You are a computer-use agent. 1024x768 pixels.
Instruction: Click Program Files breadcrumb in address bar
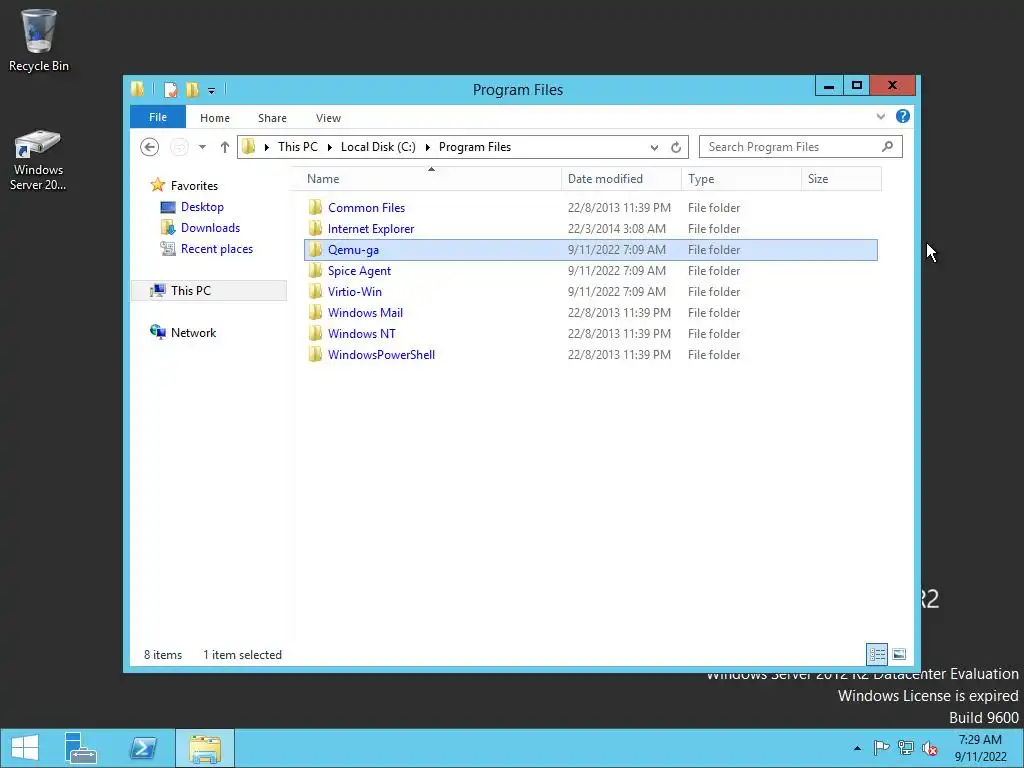(x=475, y=147)
